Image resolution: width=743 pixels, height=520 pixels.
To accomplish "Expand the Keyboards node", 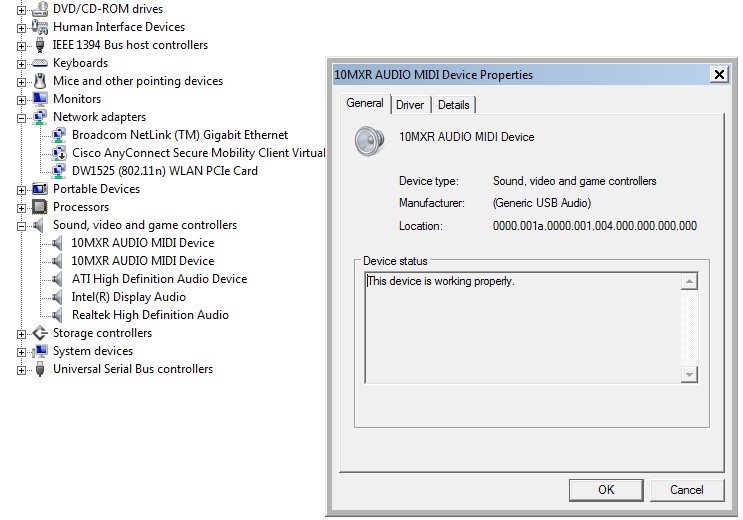I will [x=21, y=64].
